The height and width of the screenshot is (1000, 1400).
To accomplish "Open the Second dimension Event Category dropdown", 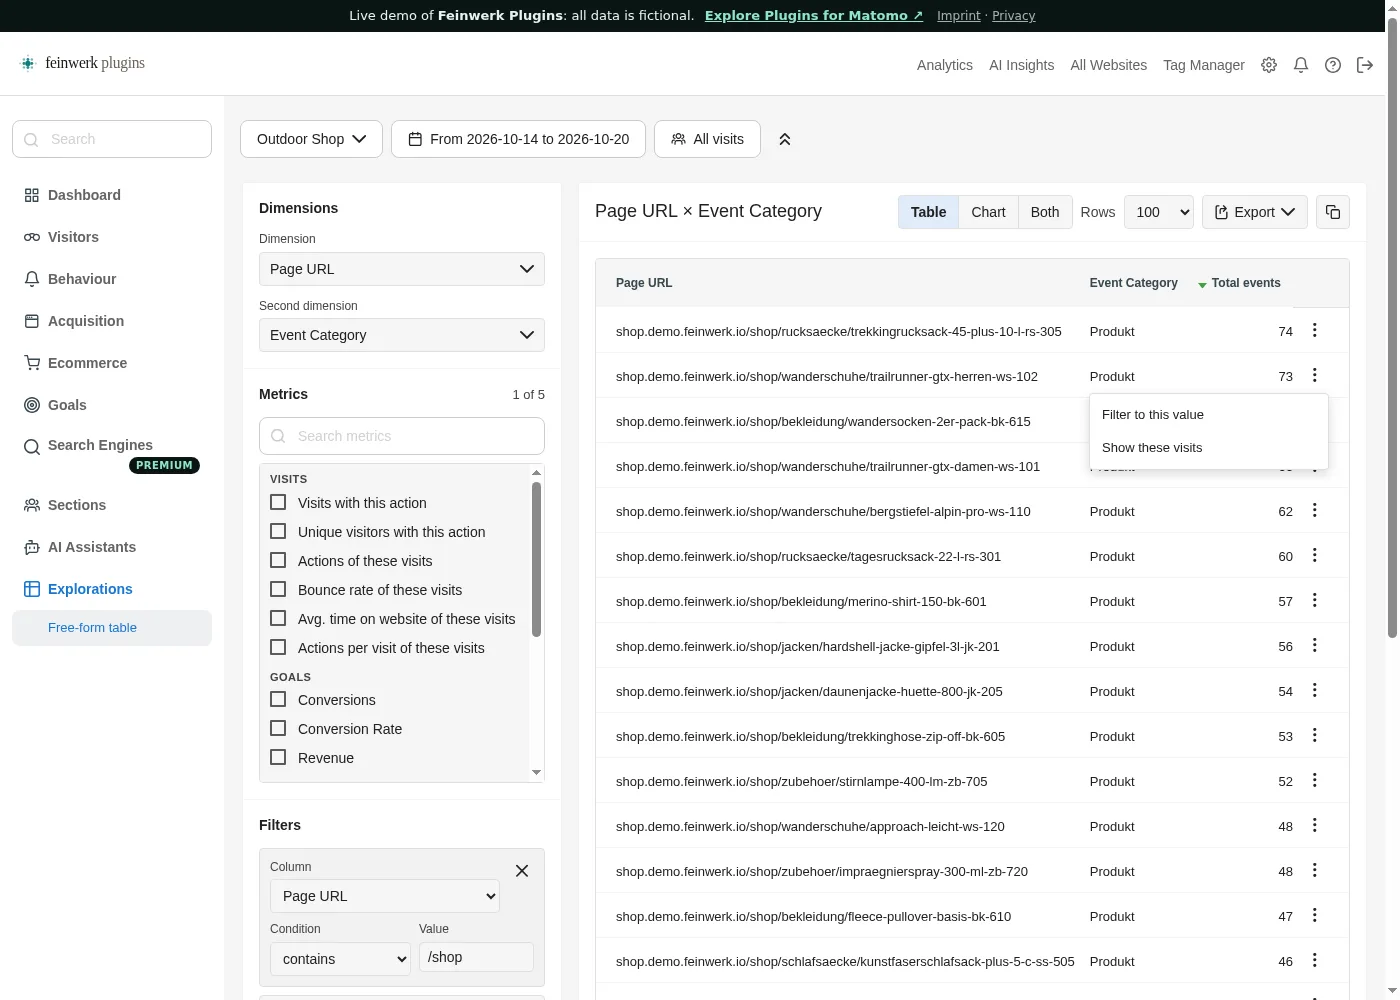I will click(x=402, y=335).
